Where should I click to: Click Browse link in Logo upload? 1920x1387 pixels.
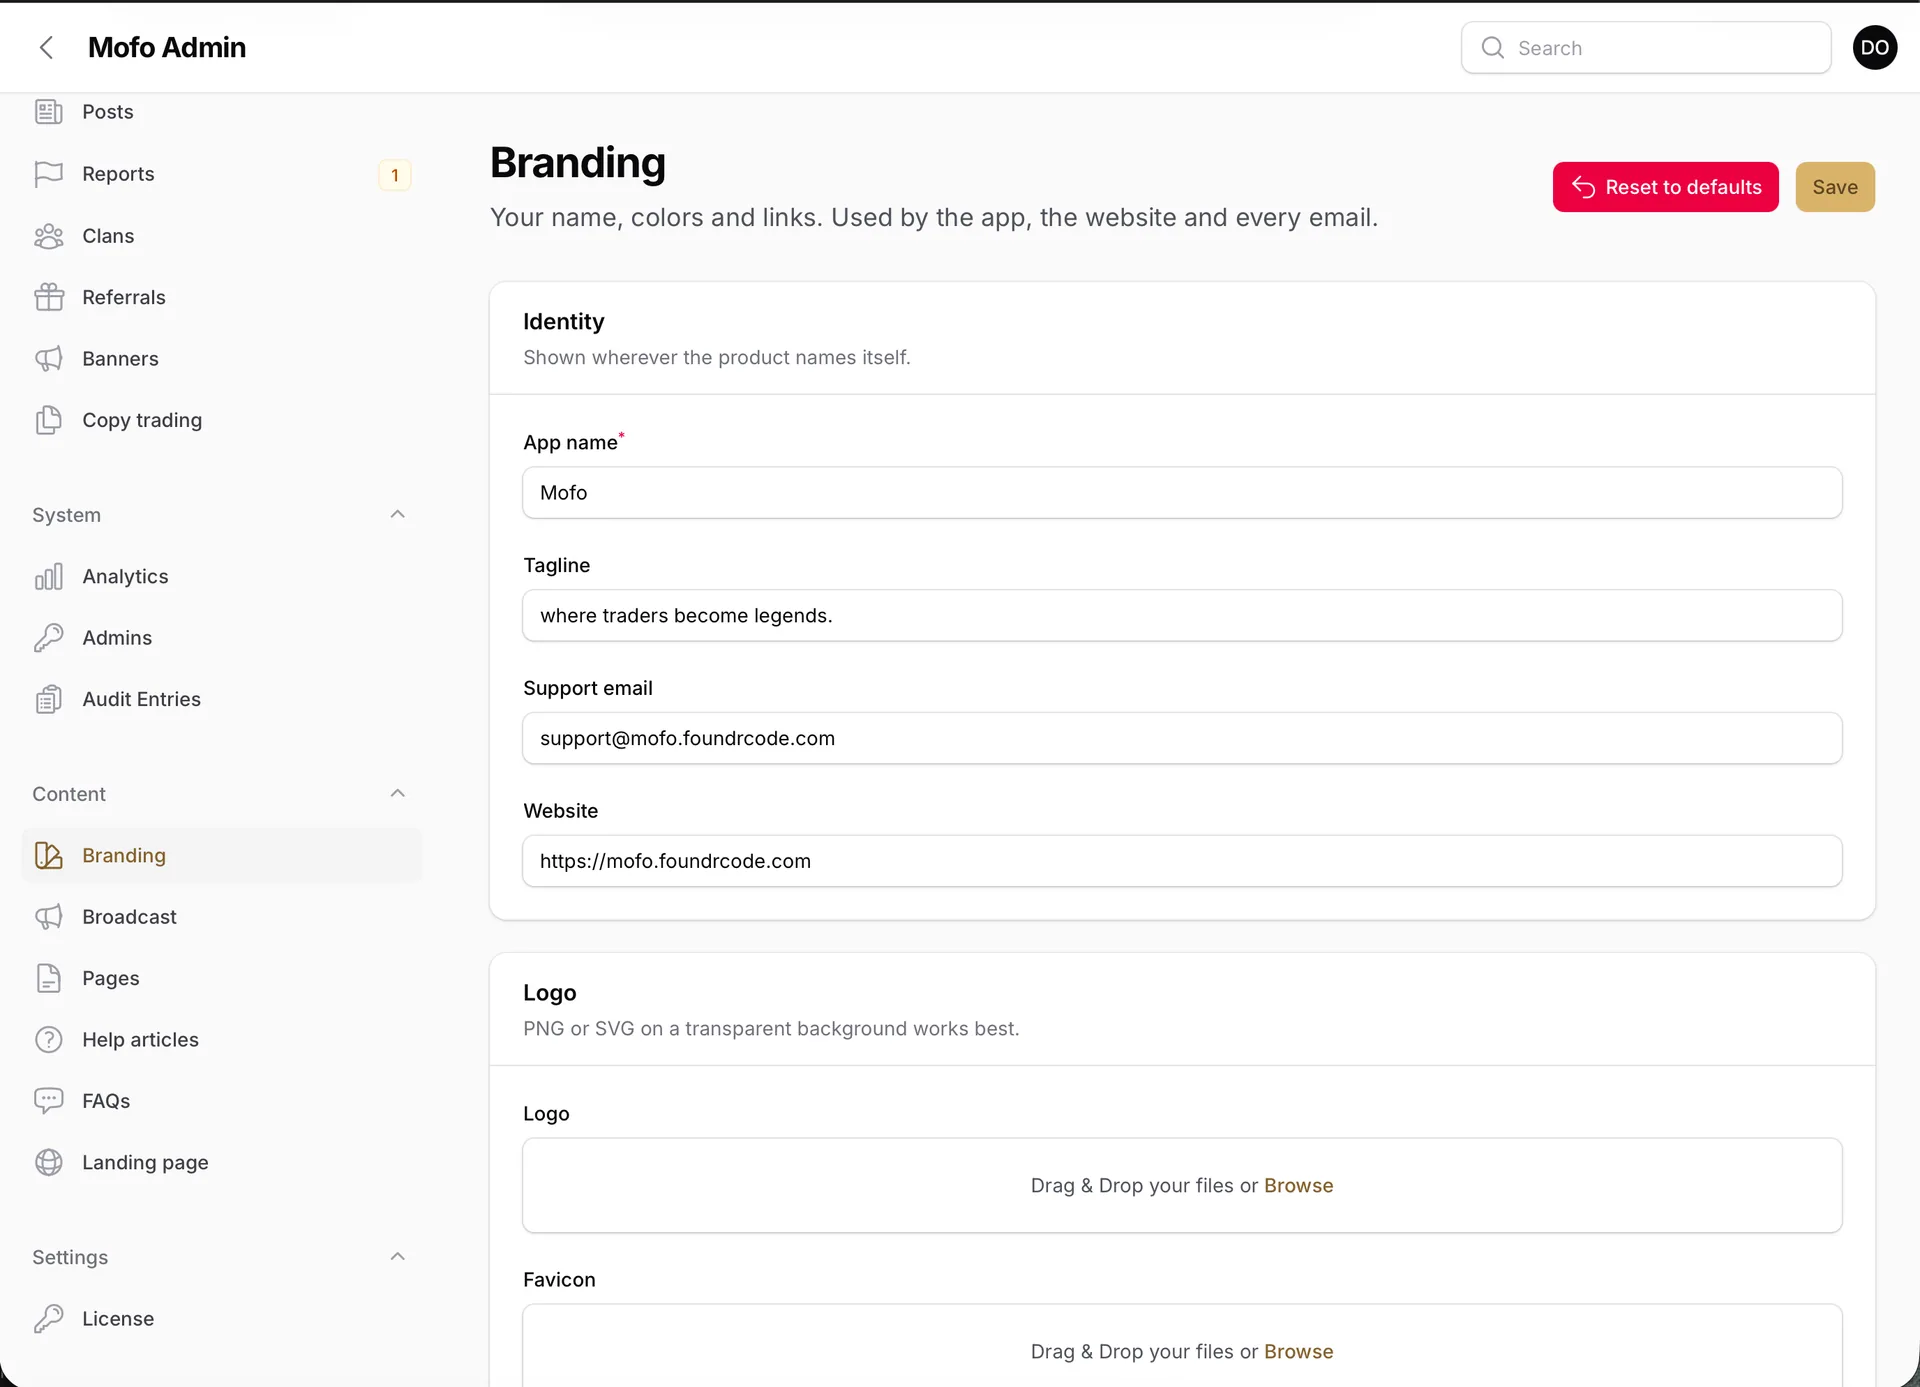[x=1298, y=1185]
